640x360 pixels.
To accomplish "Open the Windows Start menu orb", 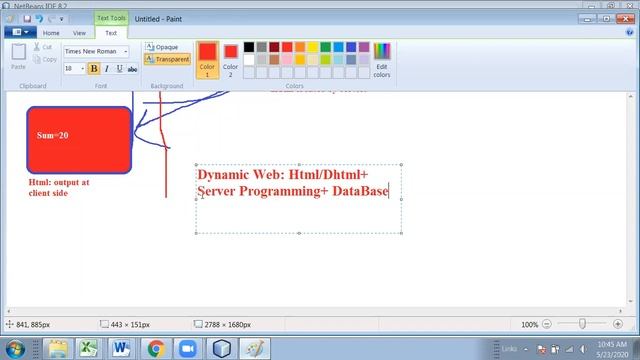I will point(15,349).
